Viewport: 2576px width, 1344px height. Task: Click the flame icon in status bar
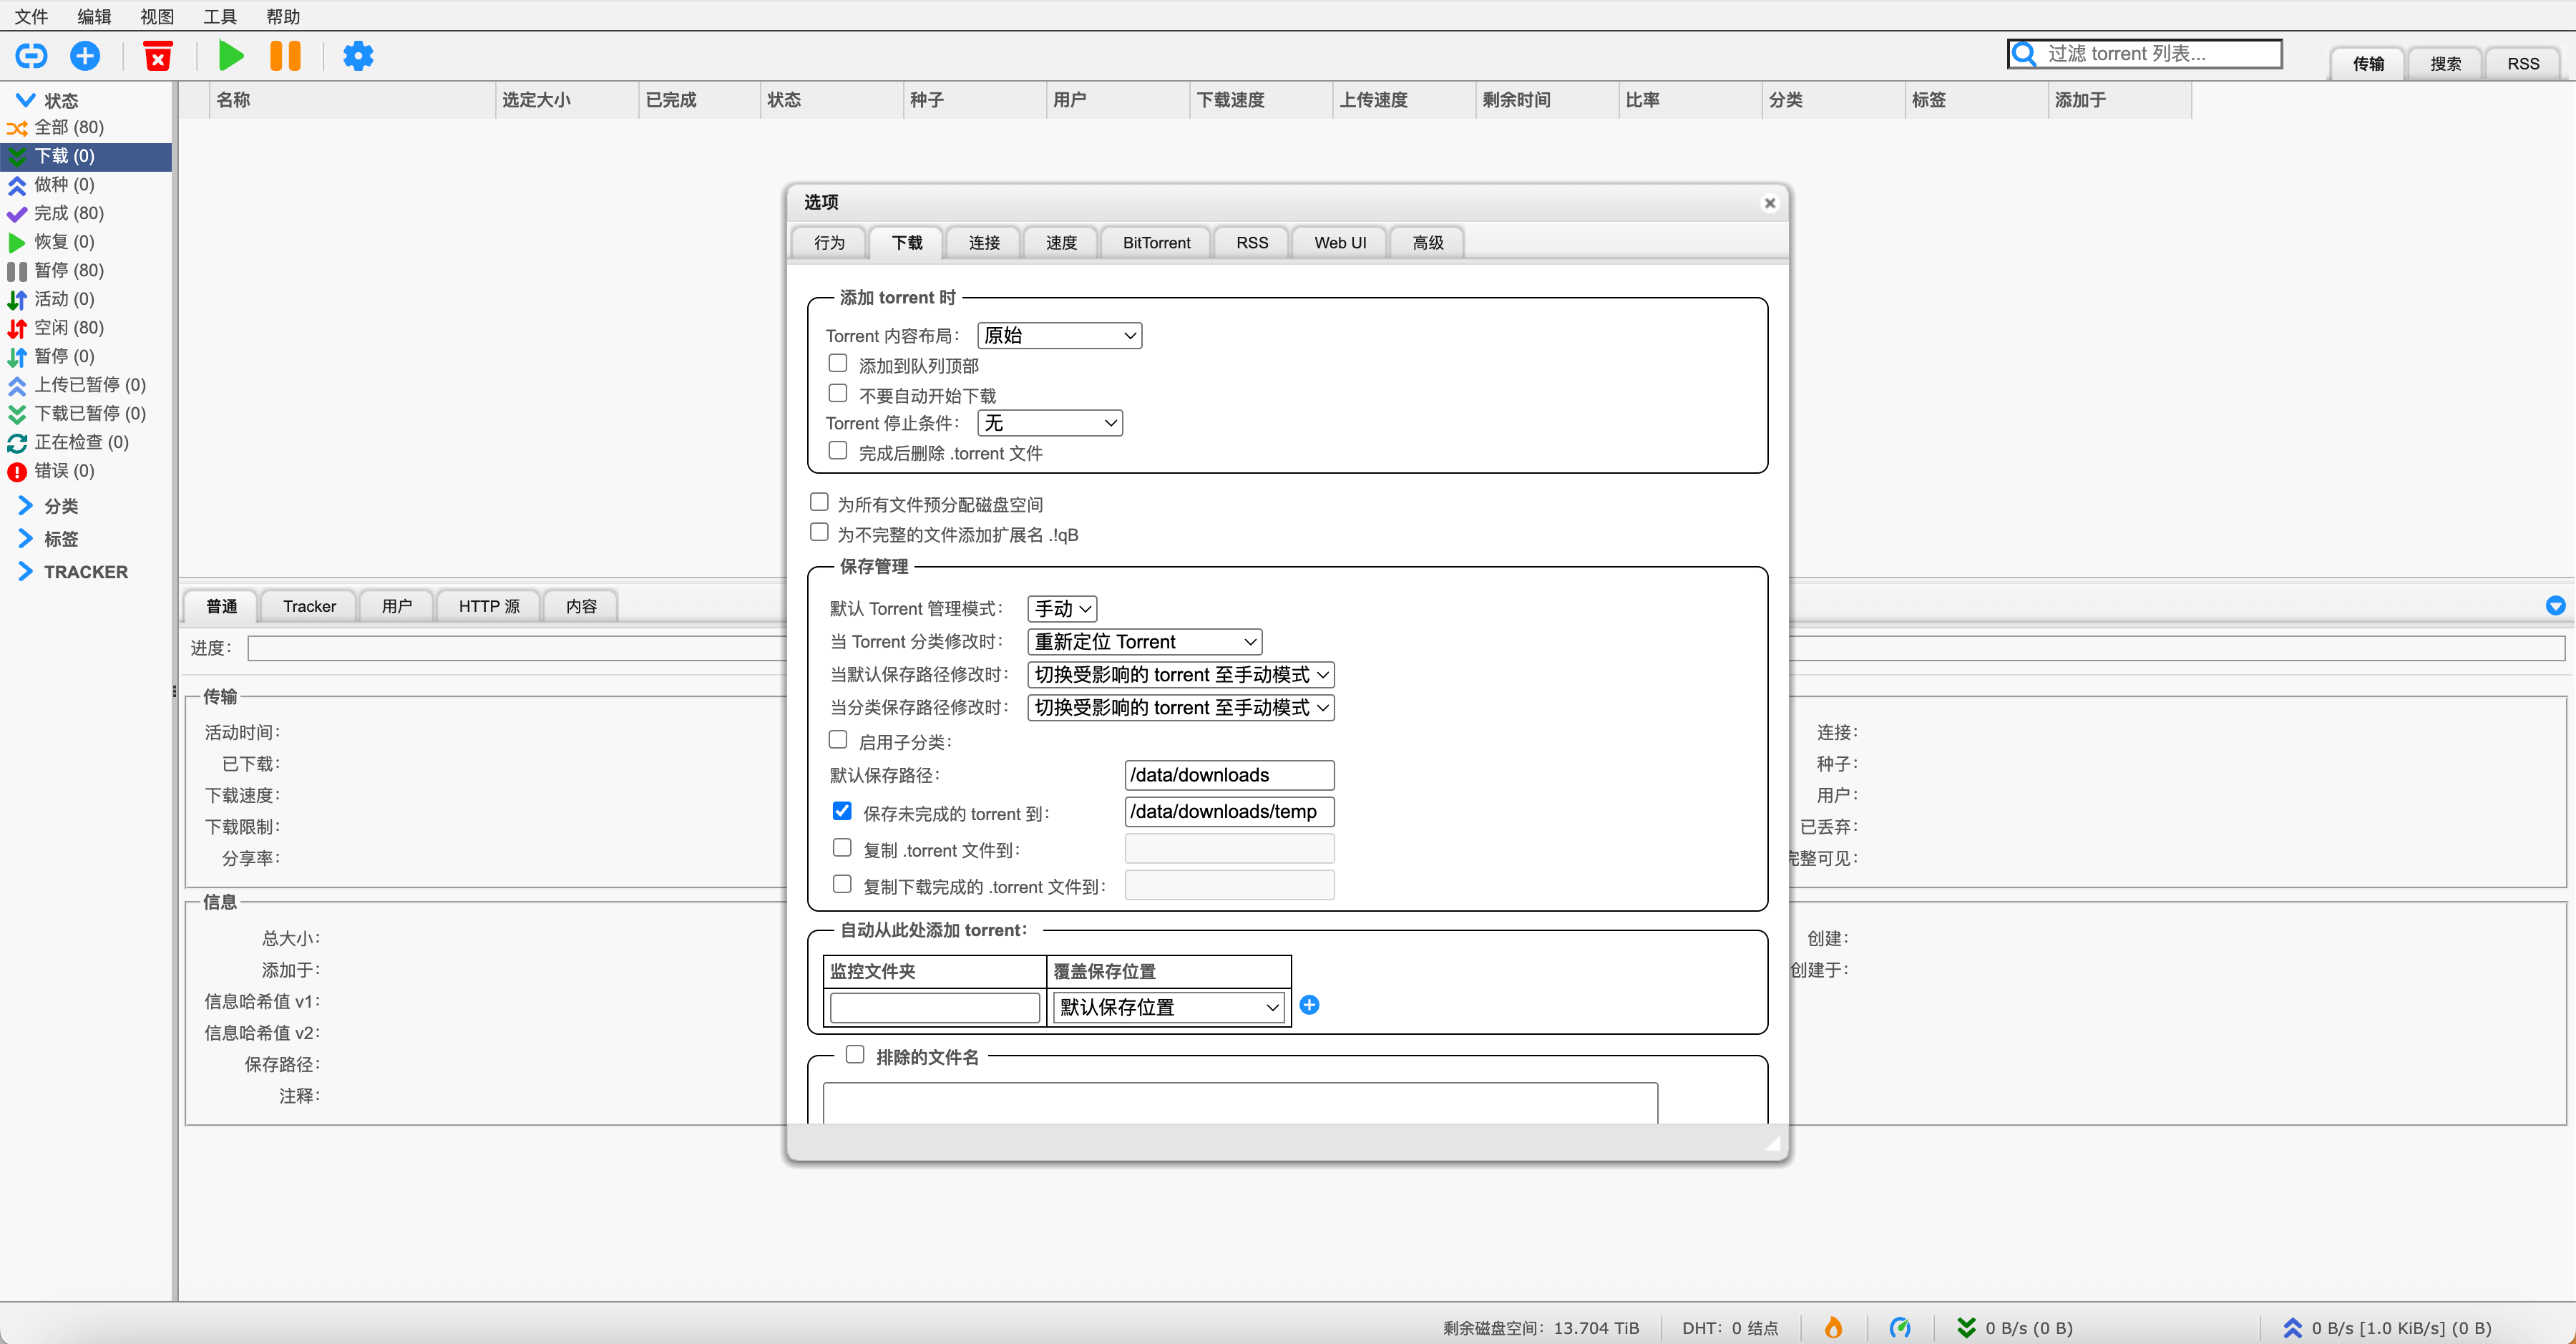1833,1327
